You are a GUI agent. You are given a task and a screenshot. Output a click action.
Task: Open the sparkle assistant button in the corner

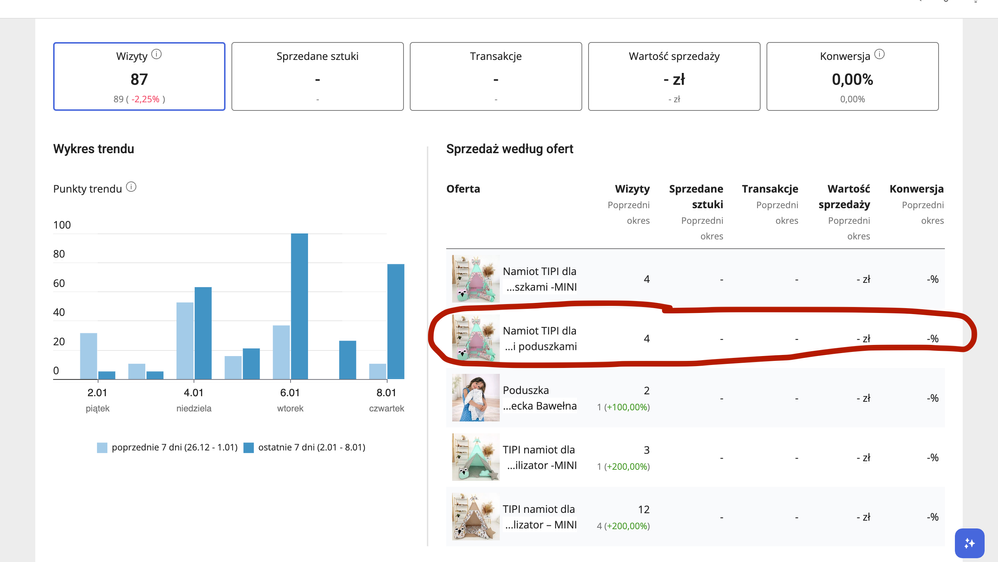[969, 543]
